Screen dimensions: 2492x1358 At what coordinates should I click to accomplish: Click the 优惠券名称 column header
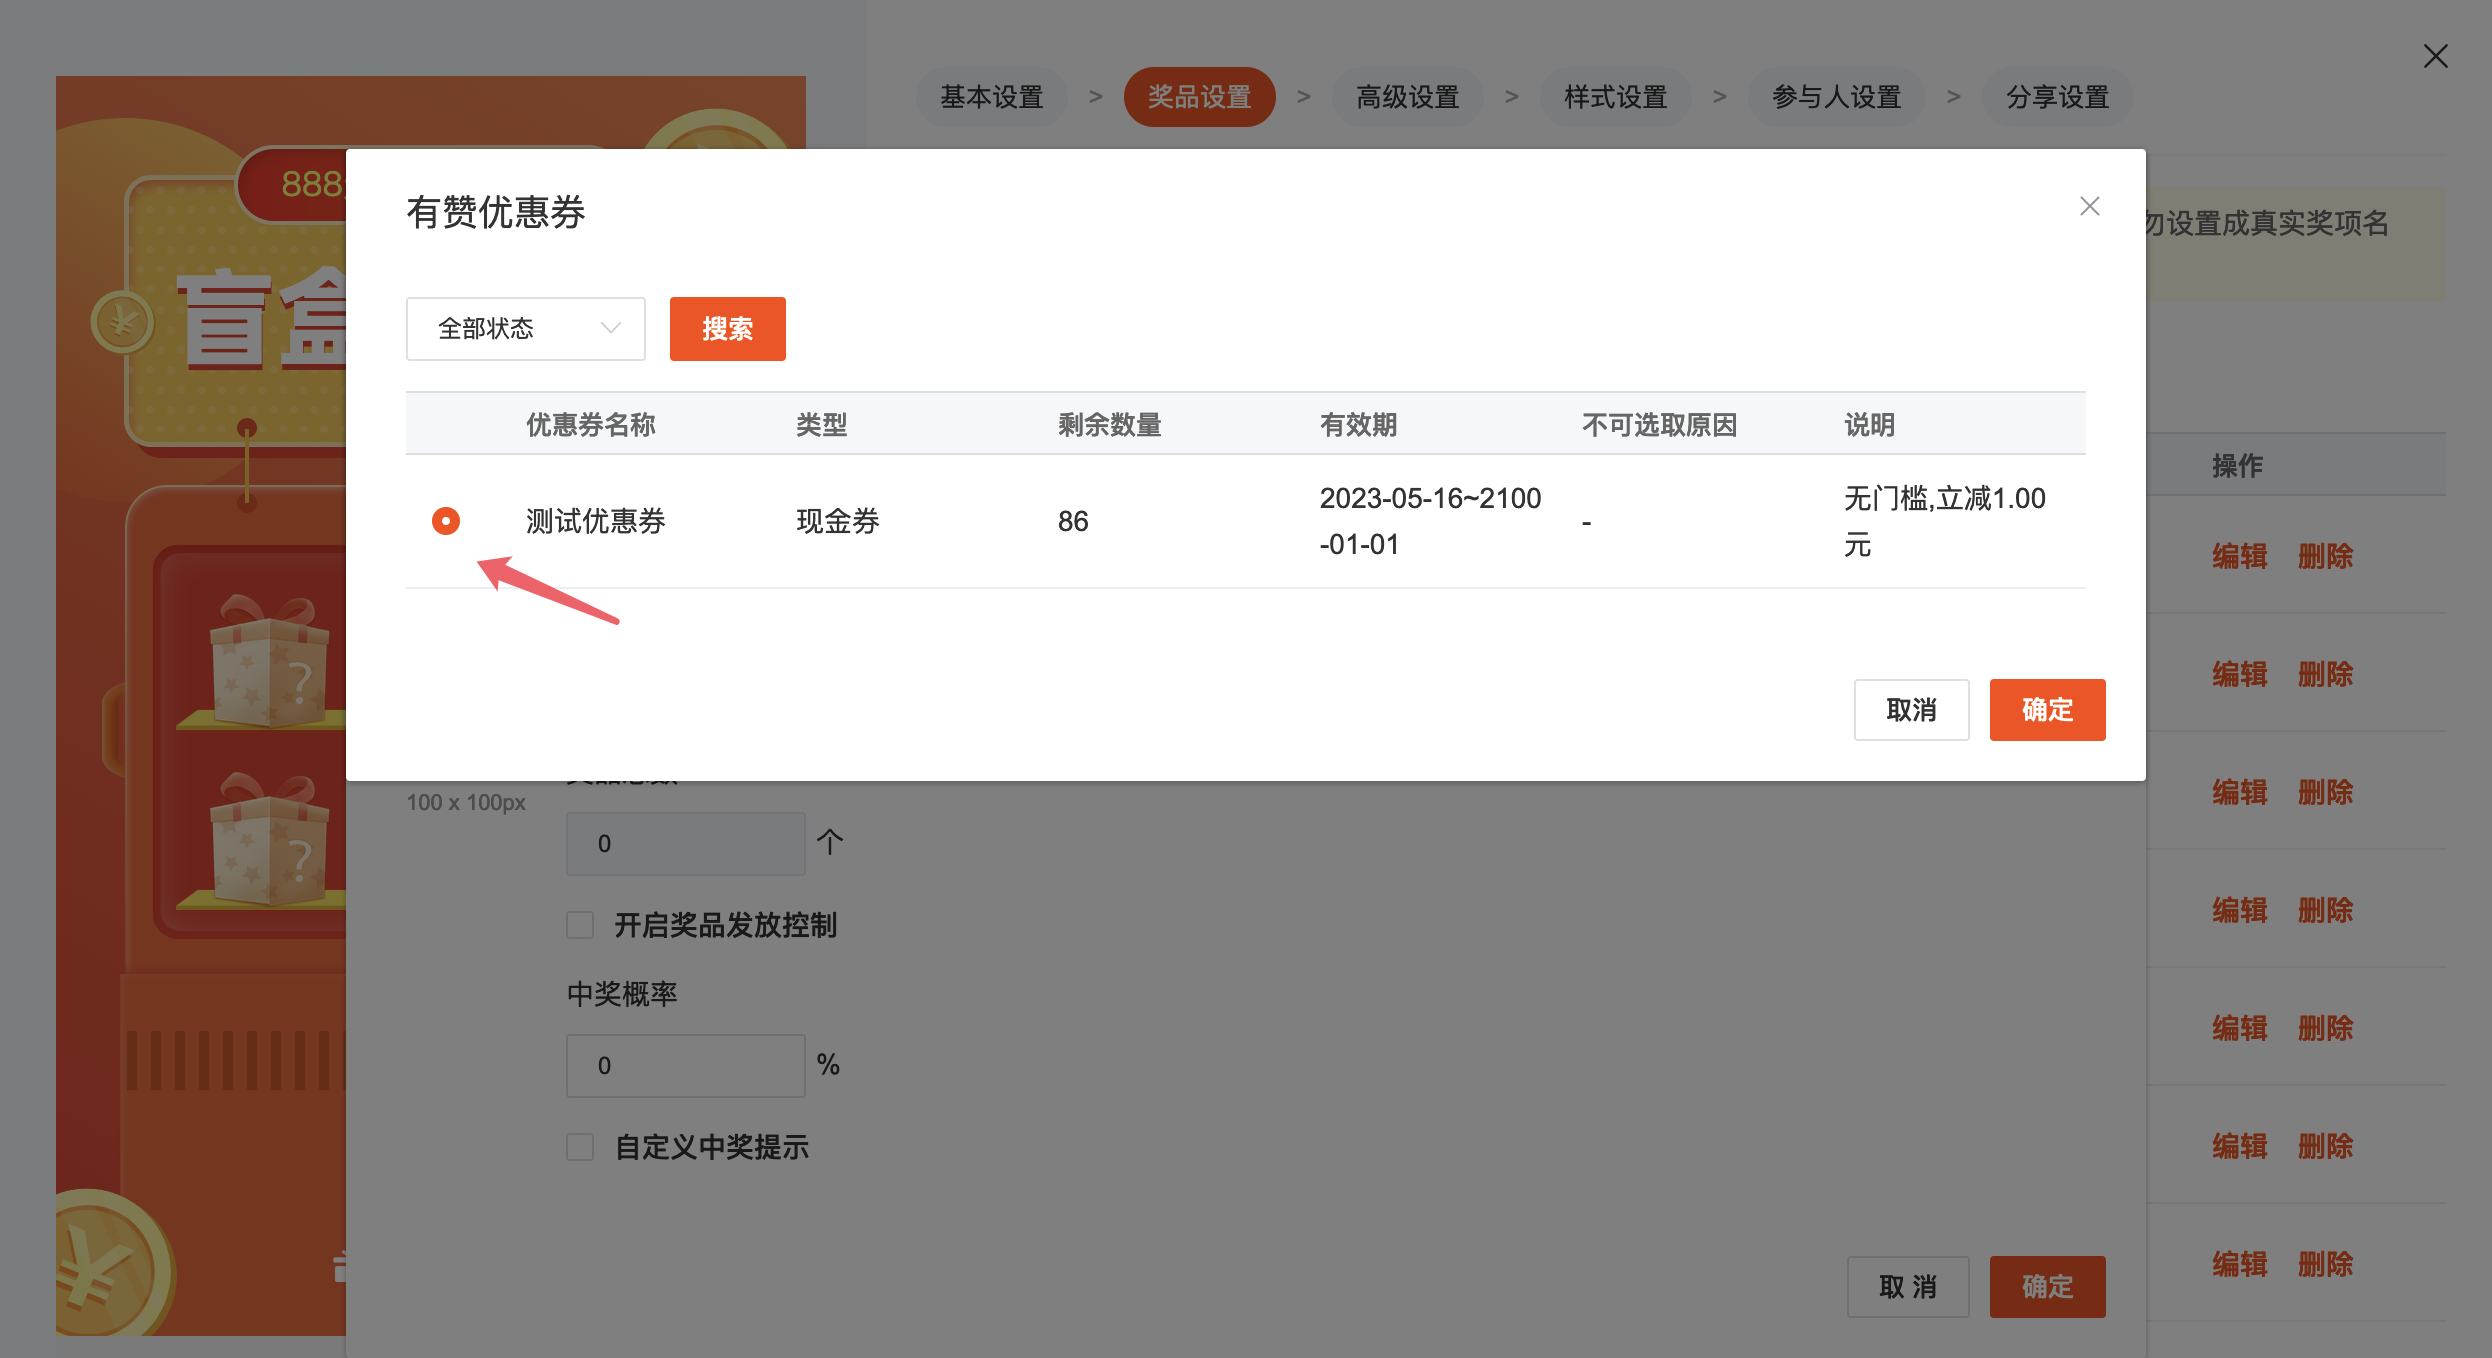coord(591,425)
